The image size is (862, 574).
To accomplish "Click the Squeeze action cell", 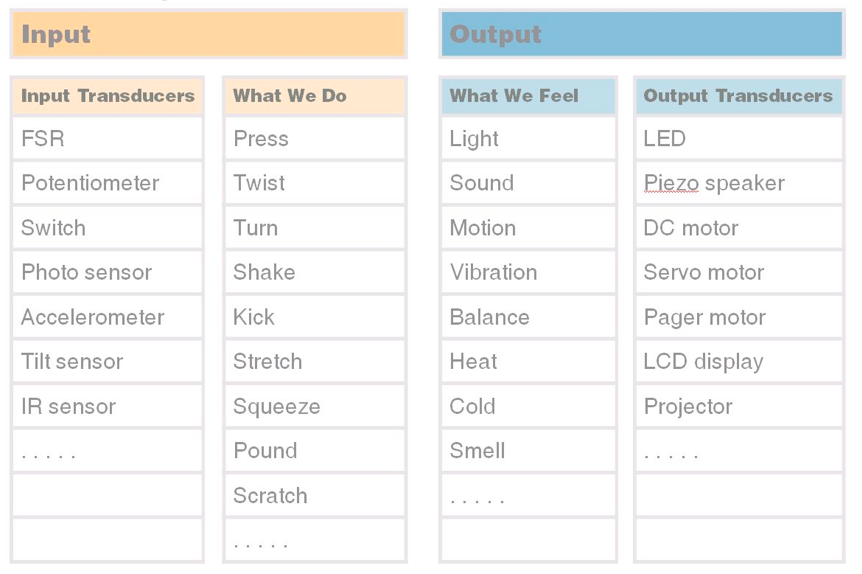I will click(x=314, y=406).
